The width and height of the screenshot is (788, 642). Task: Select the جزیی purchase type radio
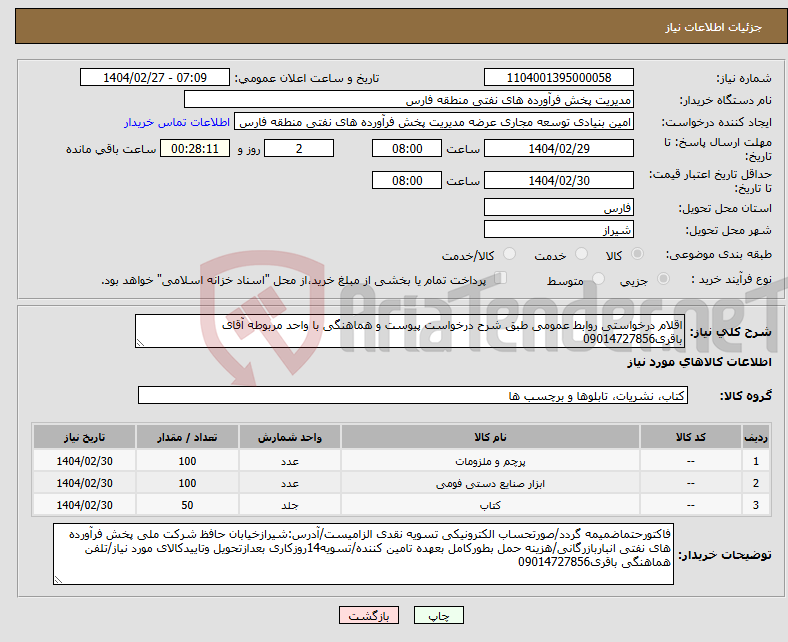[663, 279]
